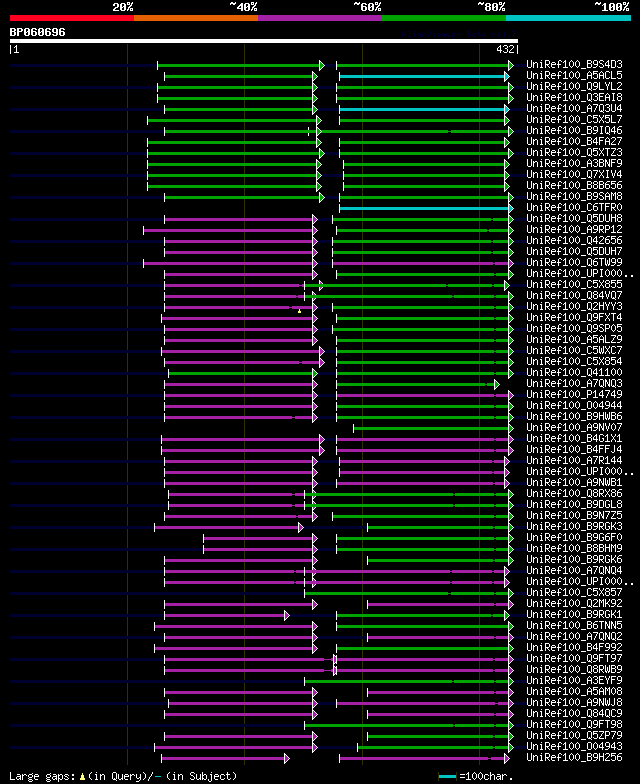640x784 pixels.
Task: Select UniRef100_B4FA27 label
Action: [574, 142]
